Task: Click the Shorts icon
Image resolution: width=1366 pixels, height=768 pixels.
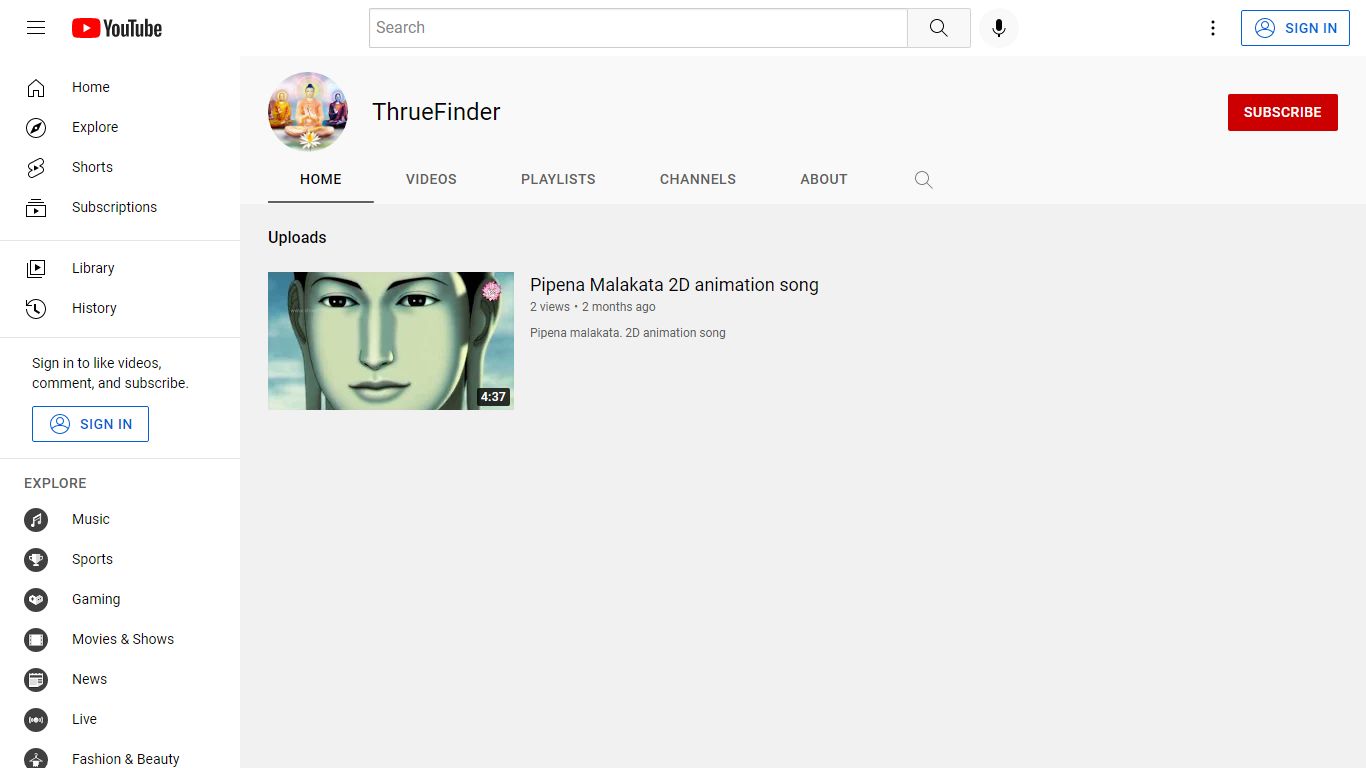Action: [x=36, y=168]
